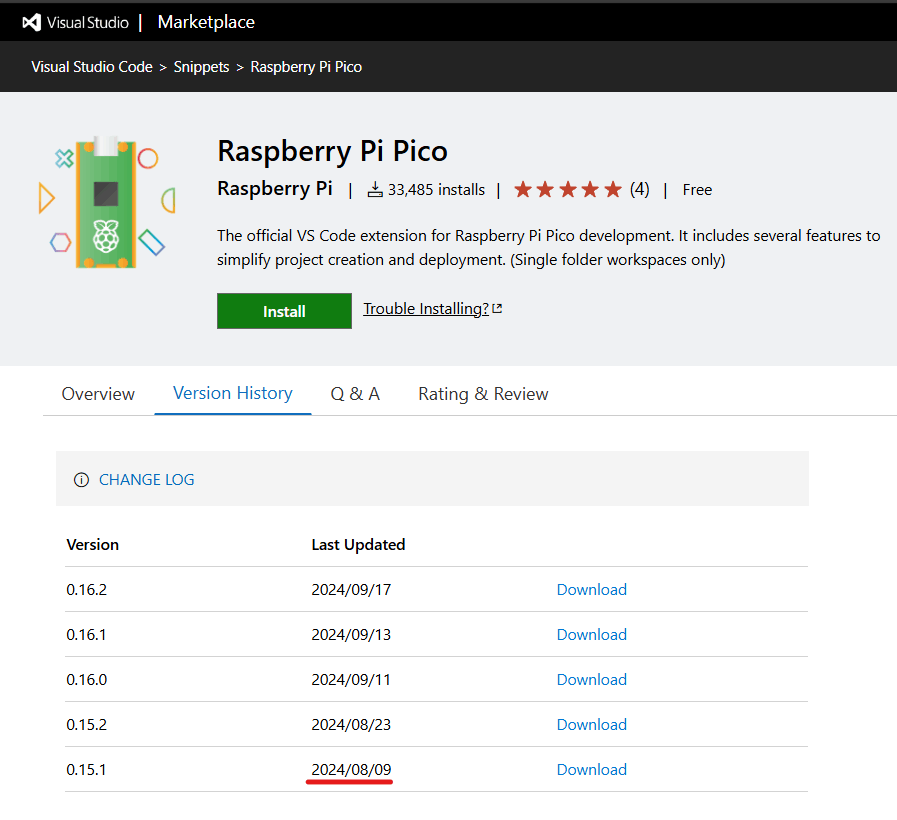
Task: Click the (4) review count
Action: point(640,189)
